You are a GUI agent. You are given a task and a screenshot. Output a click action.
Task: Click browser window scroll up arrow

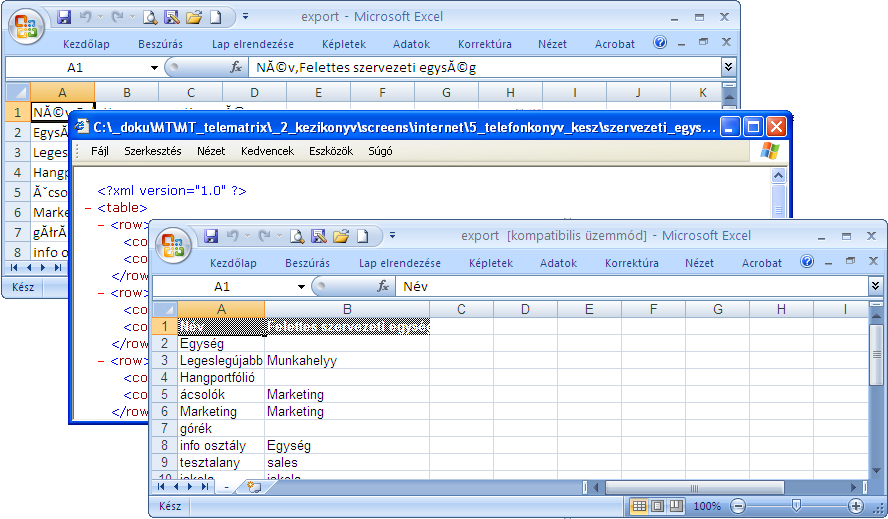779,176
